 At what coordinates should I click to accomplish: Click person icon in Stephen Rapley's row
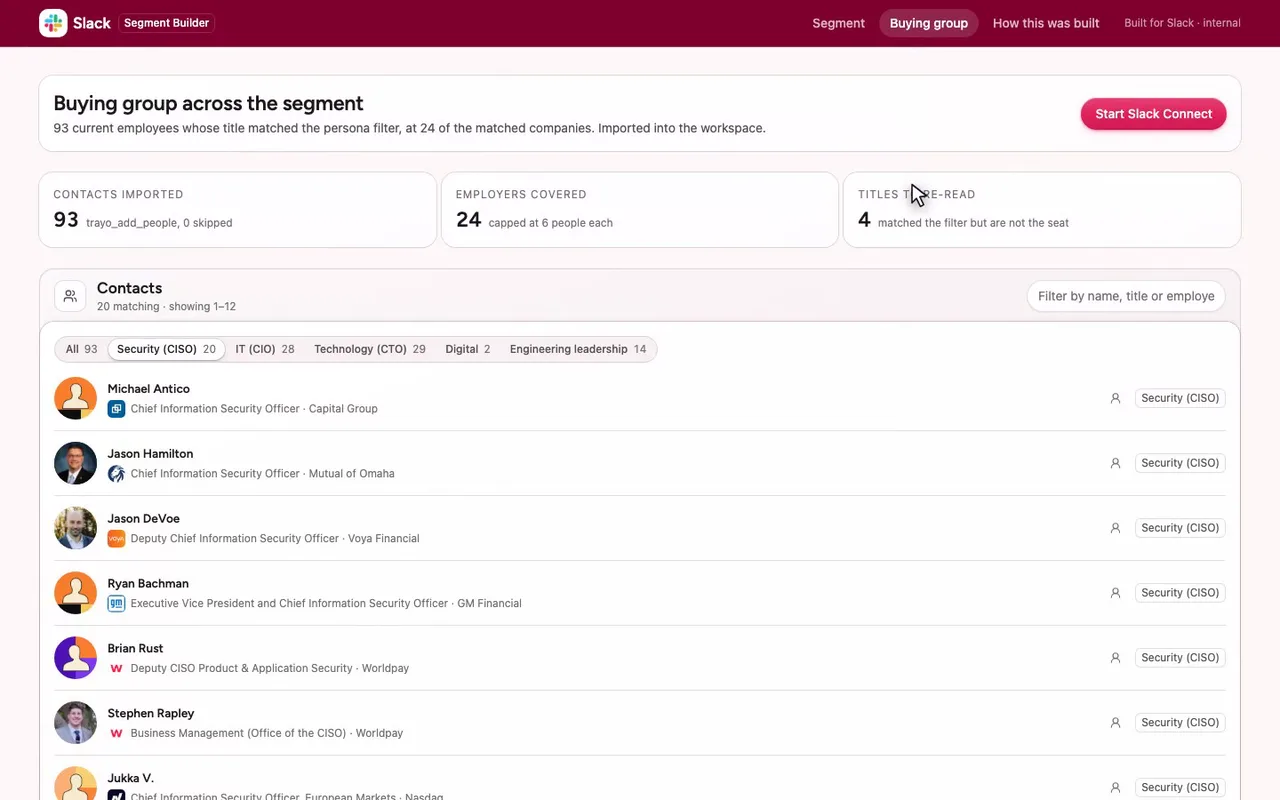click(x=1115, y=723)
